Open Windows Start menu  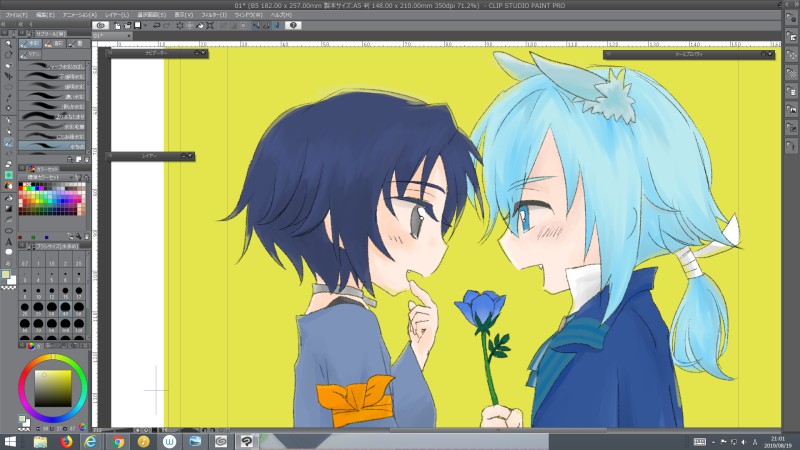(x=10, y=441)
